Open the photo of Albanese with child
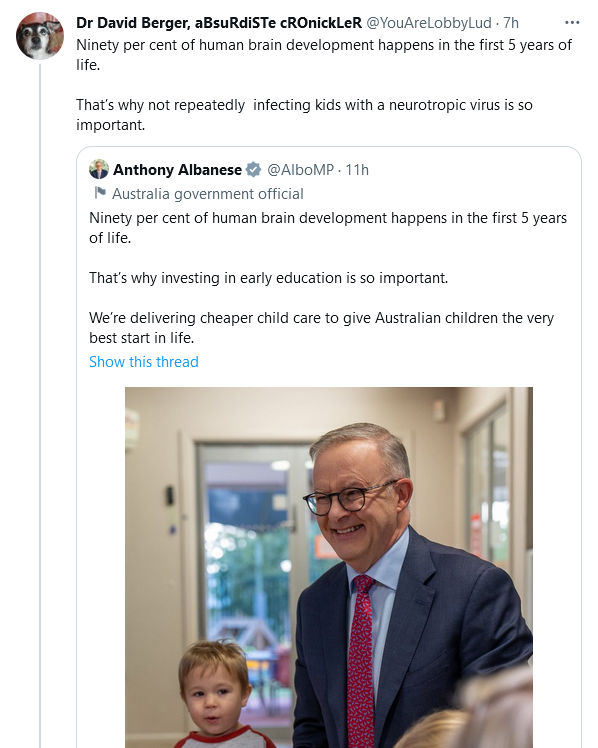Image resolution: width=598 pixels, height=748 pixels. (329, 567)
